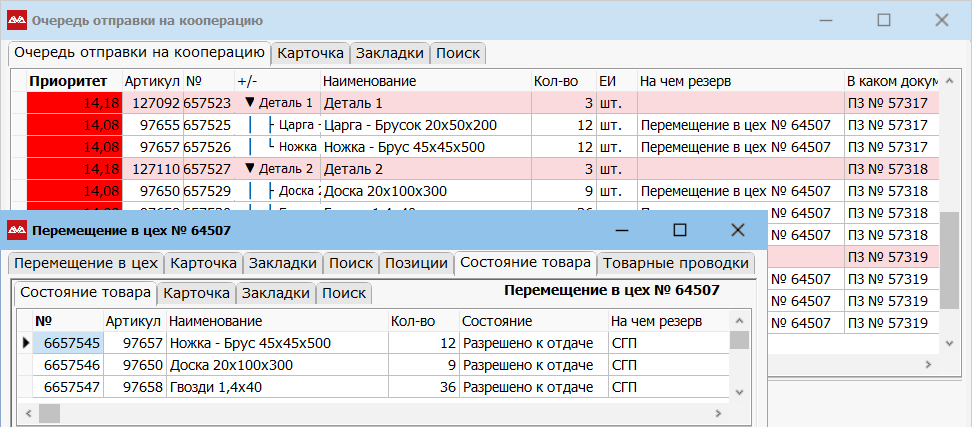Collapse the Деталь 1 tree node

[x=249, y=103]
